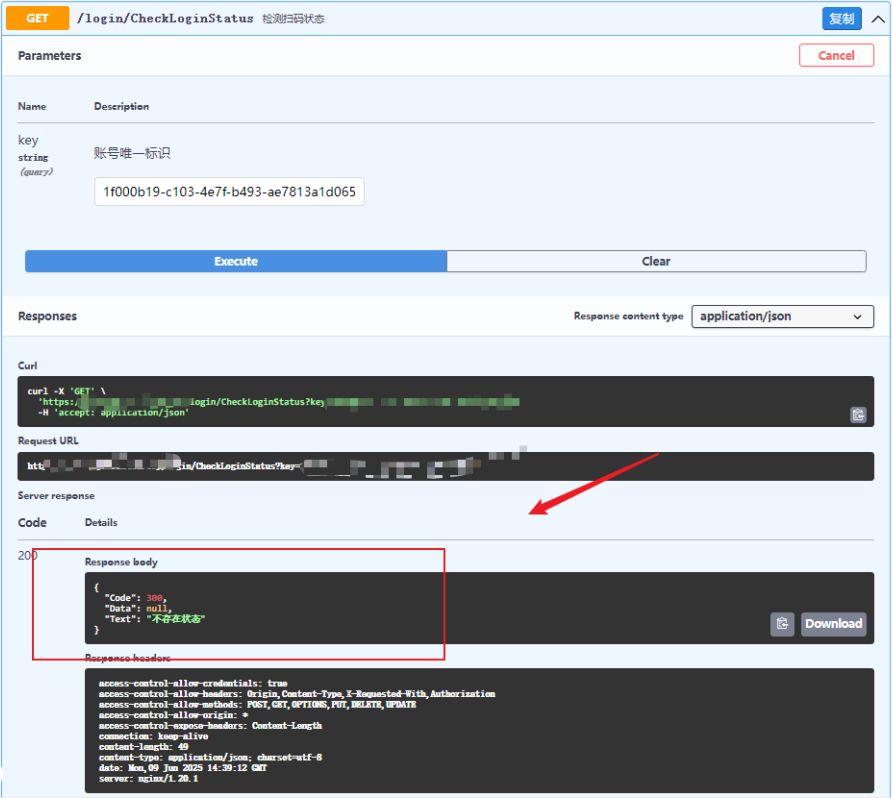
Task: Execute the CheckLoginStatus request
Action: click(236, 261)
